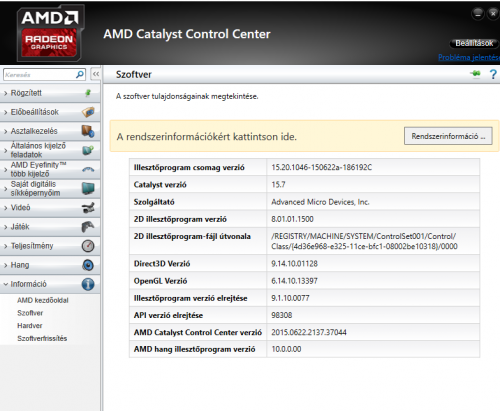Click value 9.1.10.0077
The width and height of the screenshot is (500, 411).
pos(290,298)
